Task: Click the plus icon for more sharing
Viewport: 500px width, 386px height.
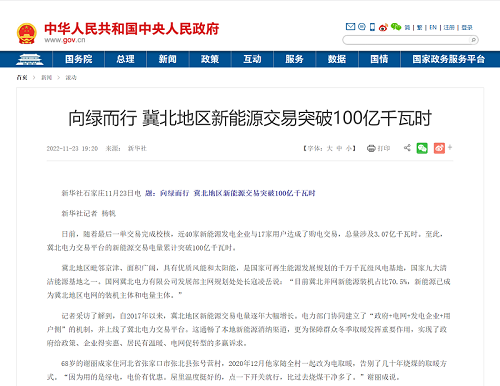Action: point(450,147)
